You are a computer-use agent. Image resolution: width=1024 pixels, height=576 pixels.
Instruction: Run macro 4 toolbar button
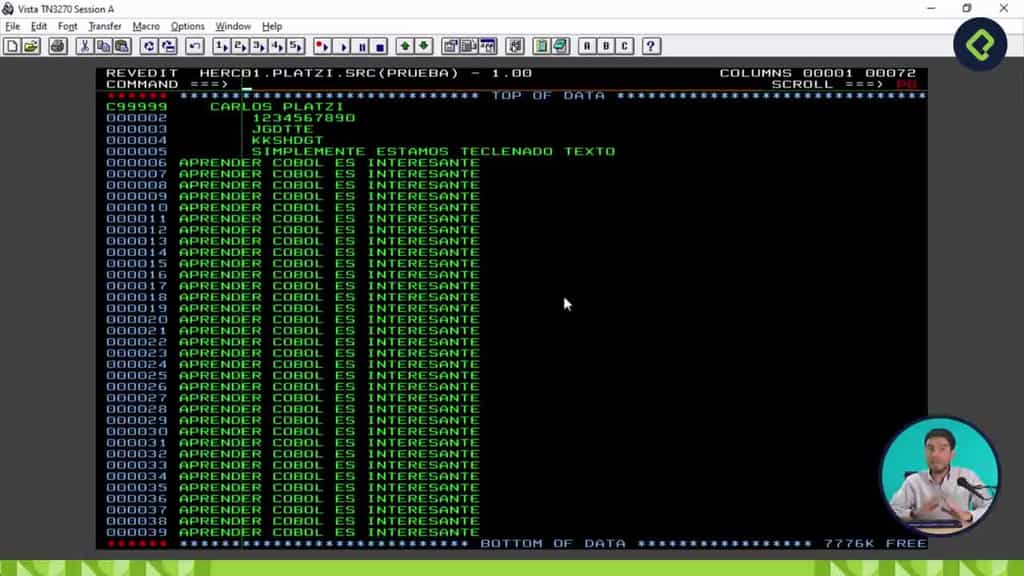[278, 46]
